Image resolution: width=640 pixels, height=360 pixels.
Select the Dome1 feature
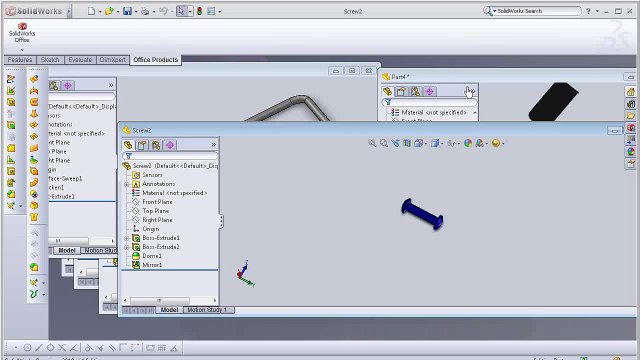(x=152, y=256)
